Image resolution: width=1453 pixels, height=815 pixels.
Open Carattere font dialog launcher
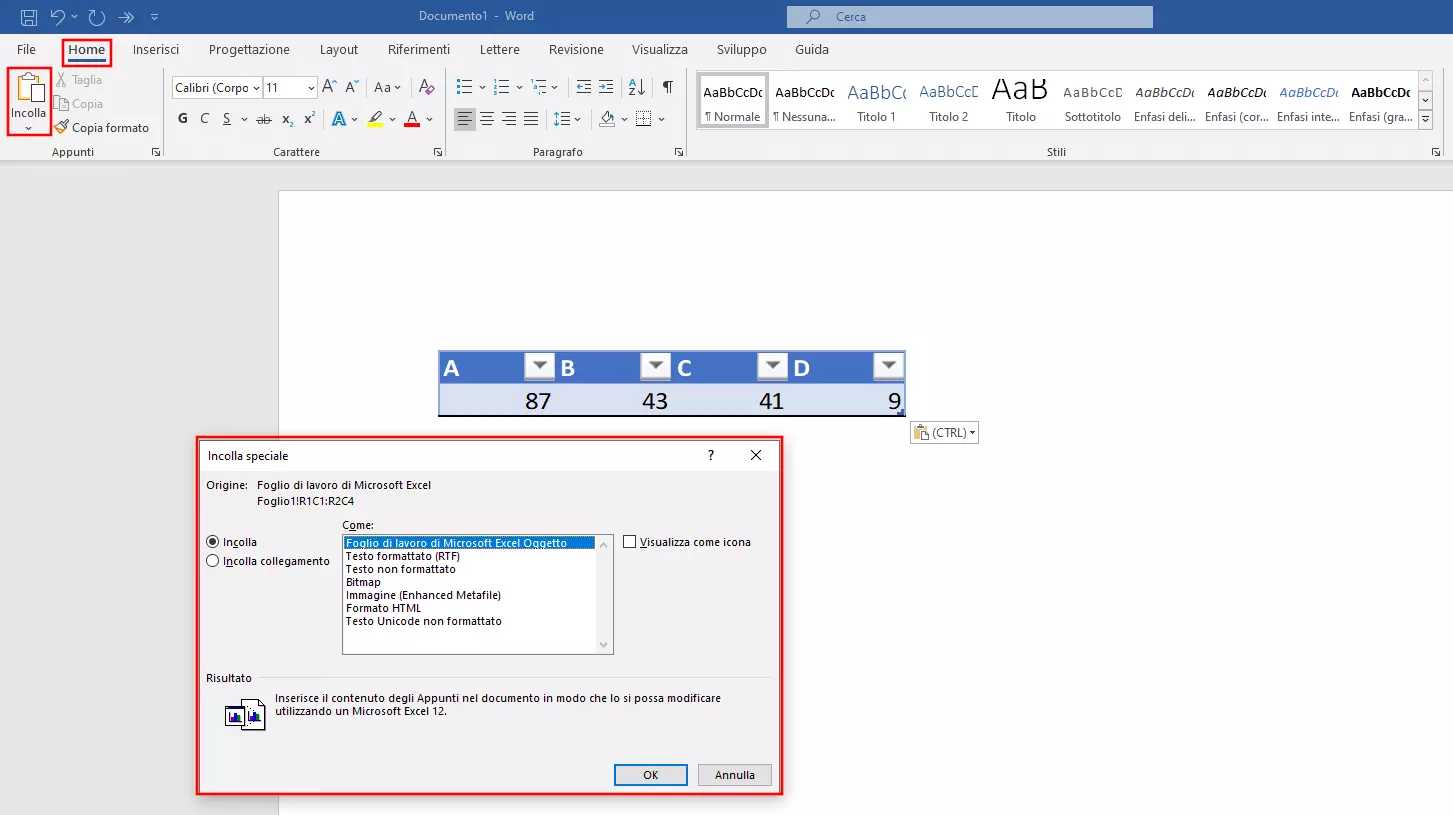[438, 152]
